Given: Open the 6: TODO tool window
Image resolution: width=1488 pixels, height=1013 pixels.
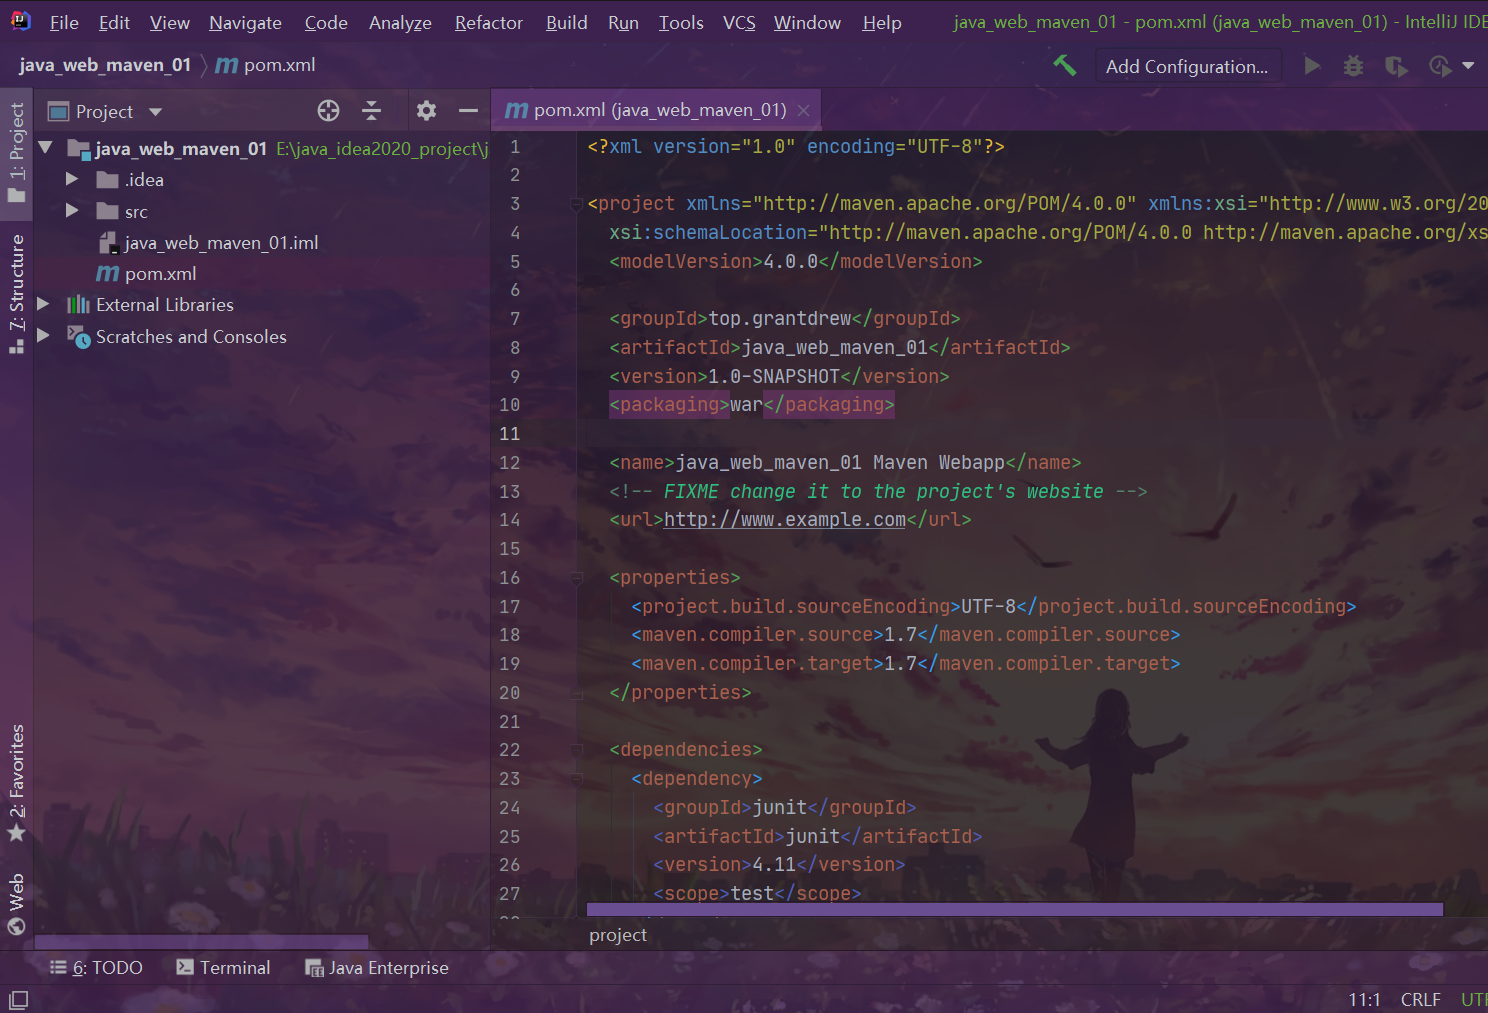Looking at the screenshot, I should [x=96, y=967].
